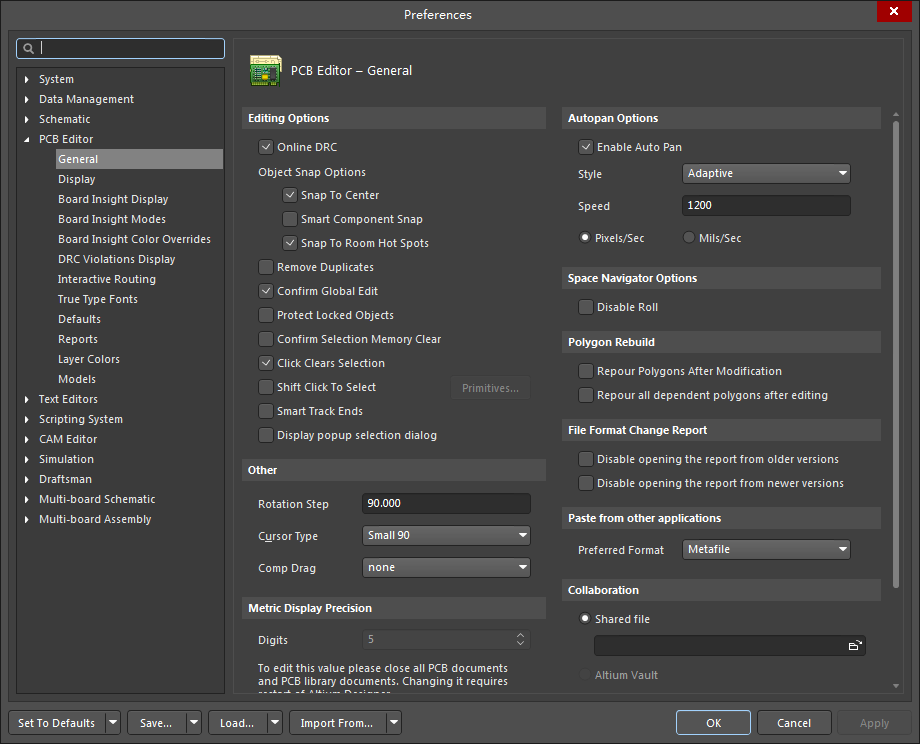This screenshot has height=744, width=920.
Task: Focus the preferences search box
Action: click(120, 49)
